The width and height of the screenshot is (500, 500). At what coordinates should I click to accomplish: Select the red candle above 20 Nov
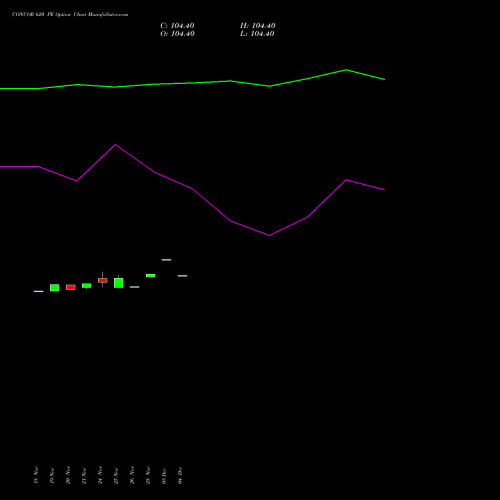coord(71,287)
